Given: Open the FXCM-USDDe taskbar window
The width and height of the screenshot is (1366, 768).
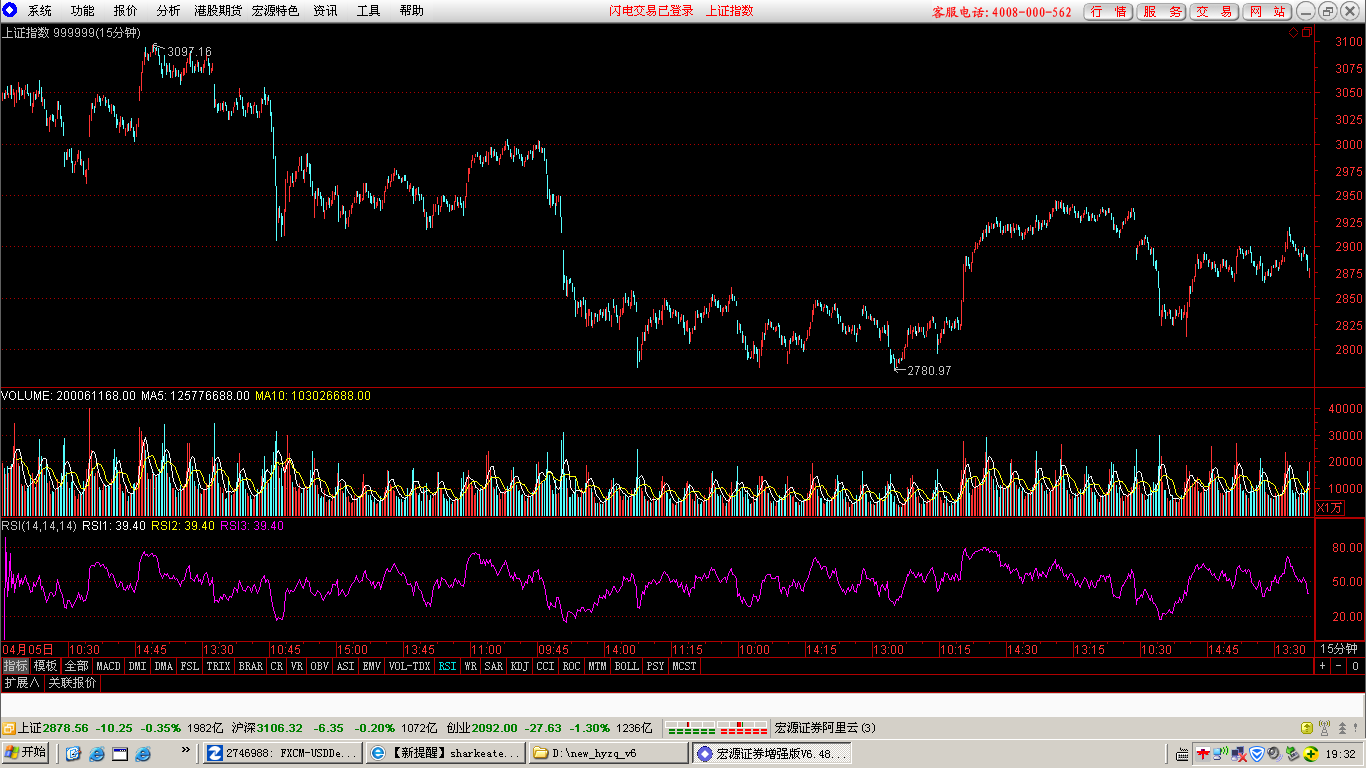Looking at the screenshot, I should (x=283, y=753).
